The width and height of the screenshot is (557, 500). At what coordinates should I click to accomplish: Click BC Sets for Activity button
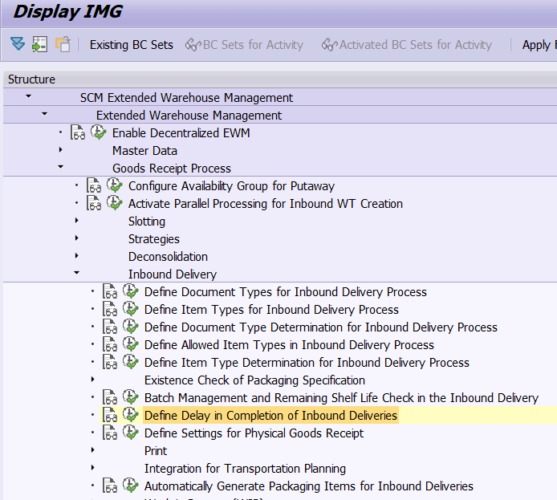(244, 45)
